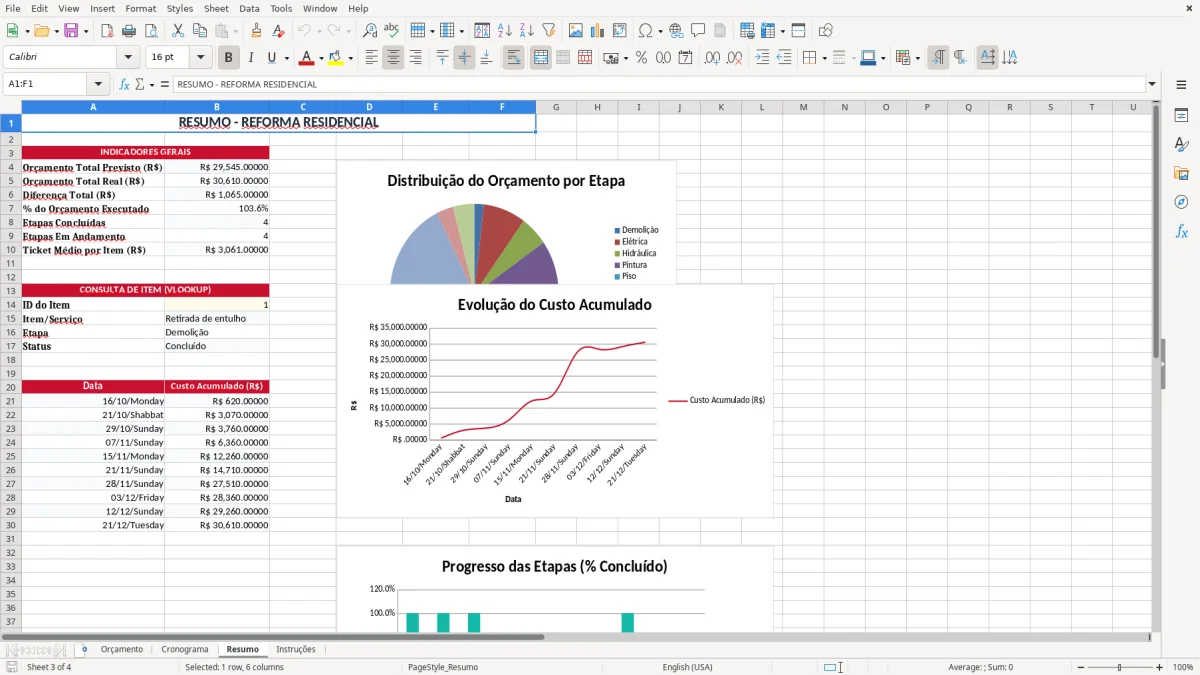Insert a comment
Image resolution: width=1200 pixels, height=675 pixels.
pyautogui.click(x=697, y=31)
